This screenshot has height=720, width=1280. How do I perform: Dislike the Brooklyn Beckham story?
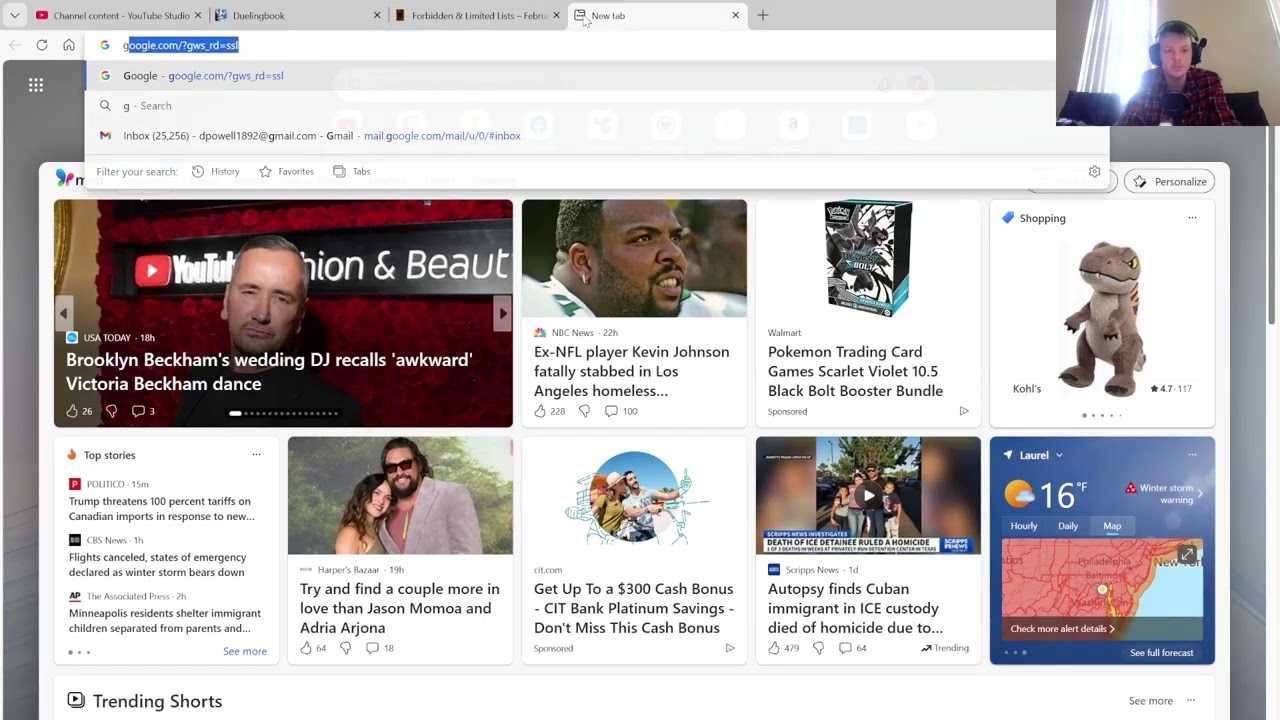coord(111,411)
